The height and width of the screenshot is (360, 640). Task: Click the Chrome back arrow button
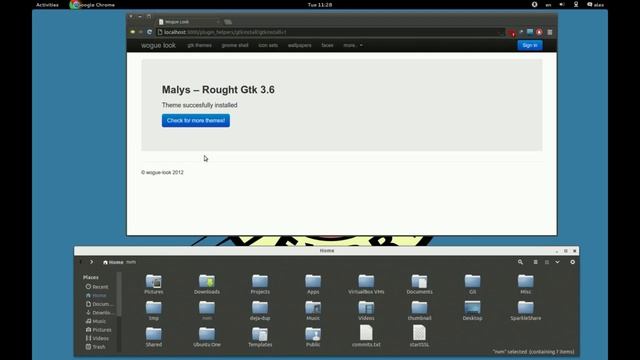pyautogui.click(x=133, y=32)
